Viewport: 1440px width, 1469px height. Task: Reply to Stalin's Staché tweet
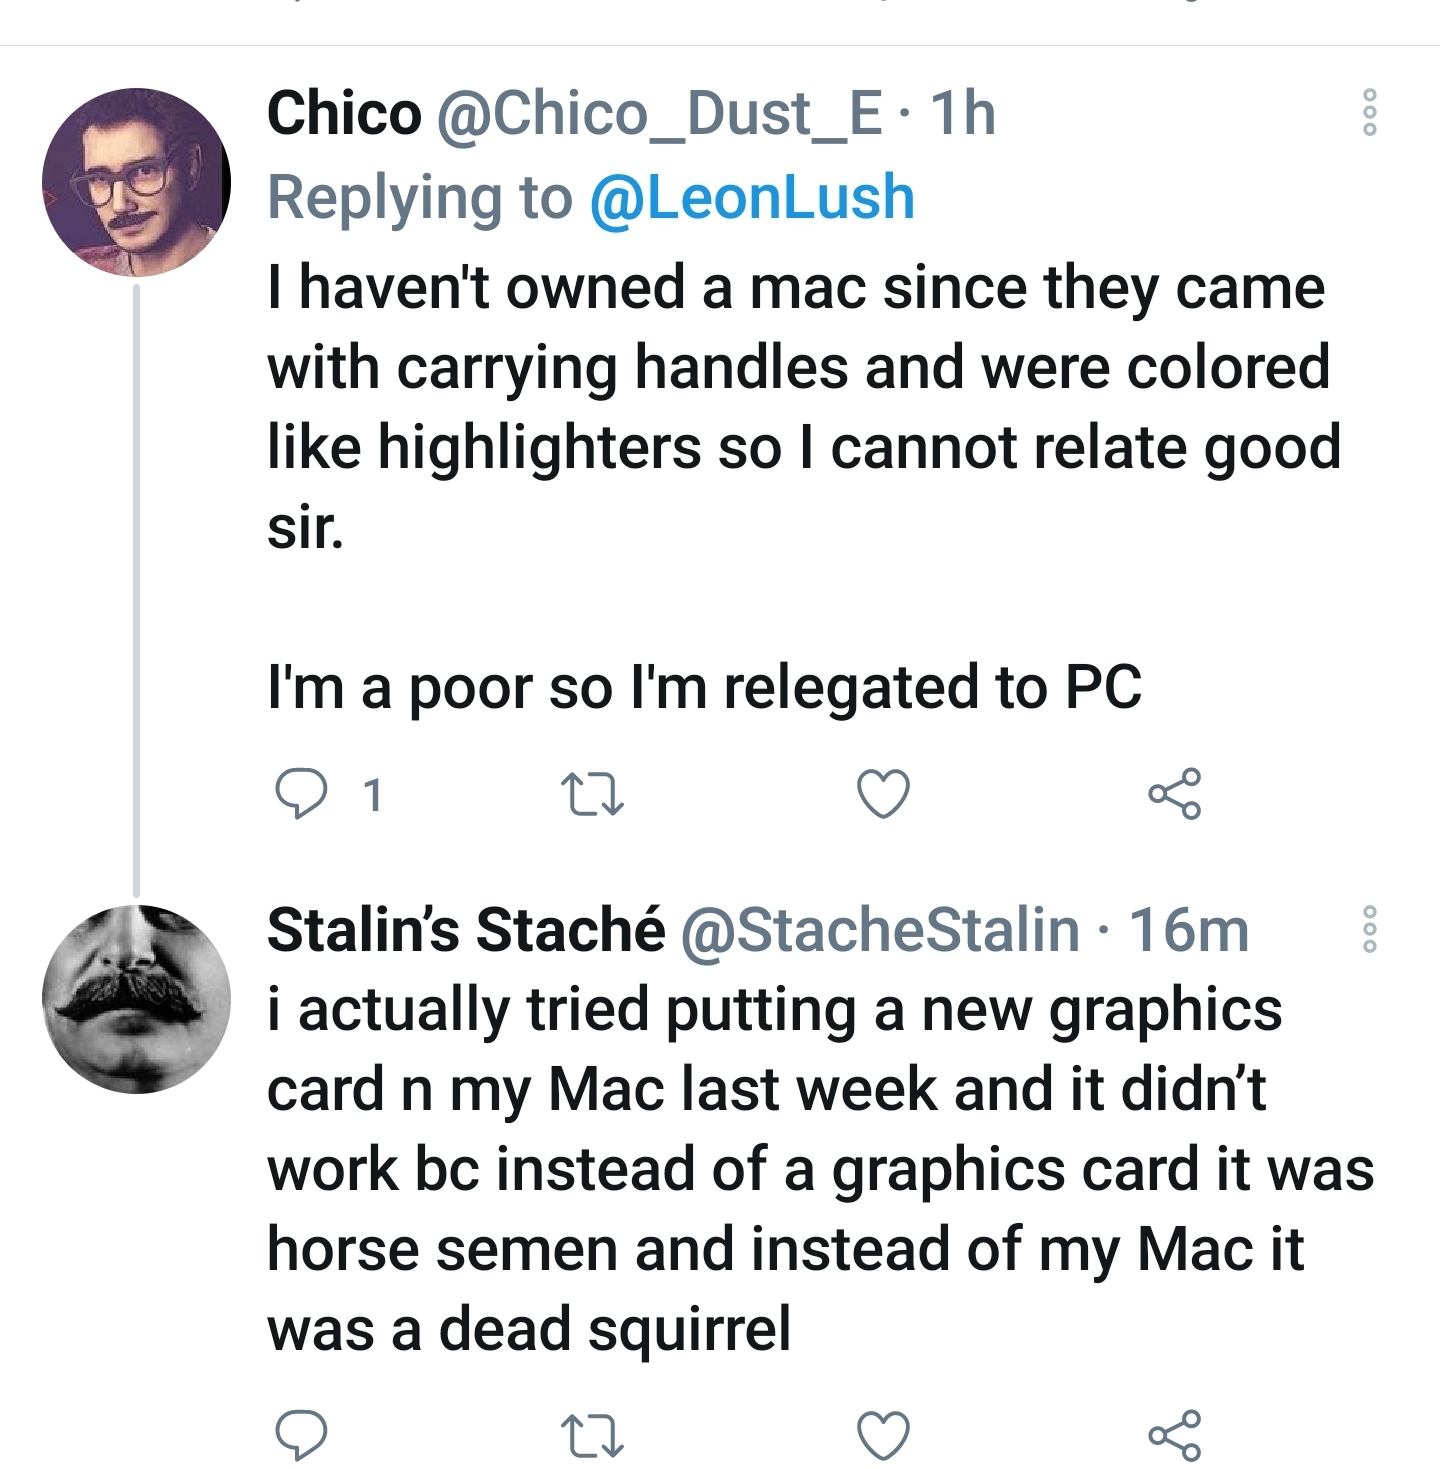pyautogui.click(x=300, y=1436)
